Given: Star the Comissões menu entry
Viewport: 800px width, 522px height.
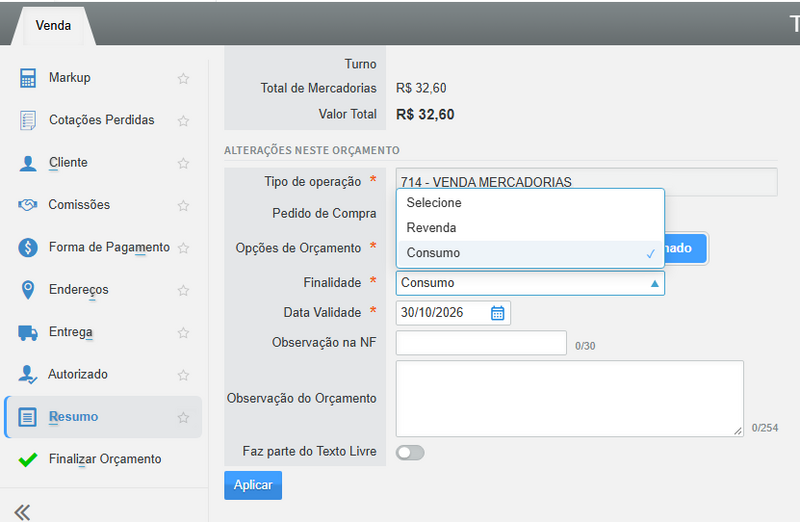Looking at the screenshot, I should click(183, 206).
